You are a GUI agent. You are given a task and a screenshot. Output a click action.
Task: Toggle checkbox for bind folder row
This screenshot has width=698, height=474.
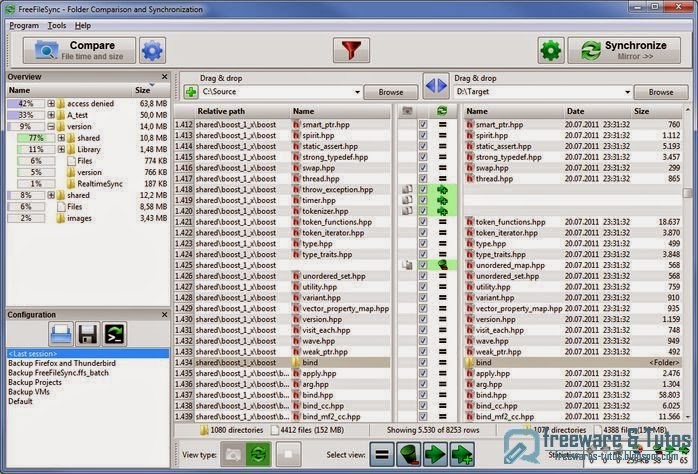tap(423, 363)
